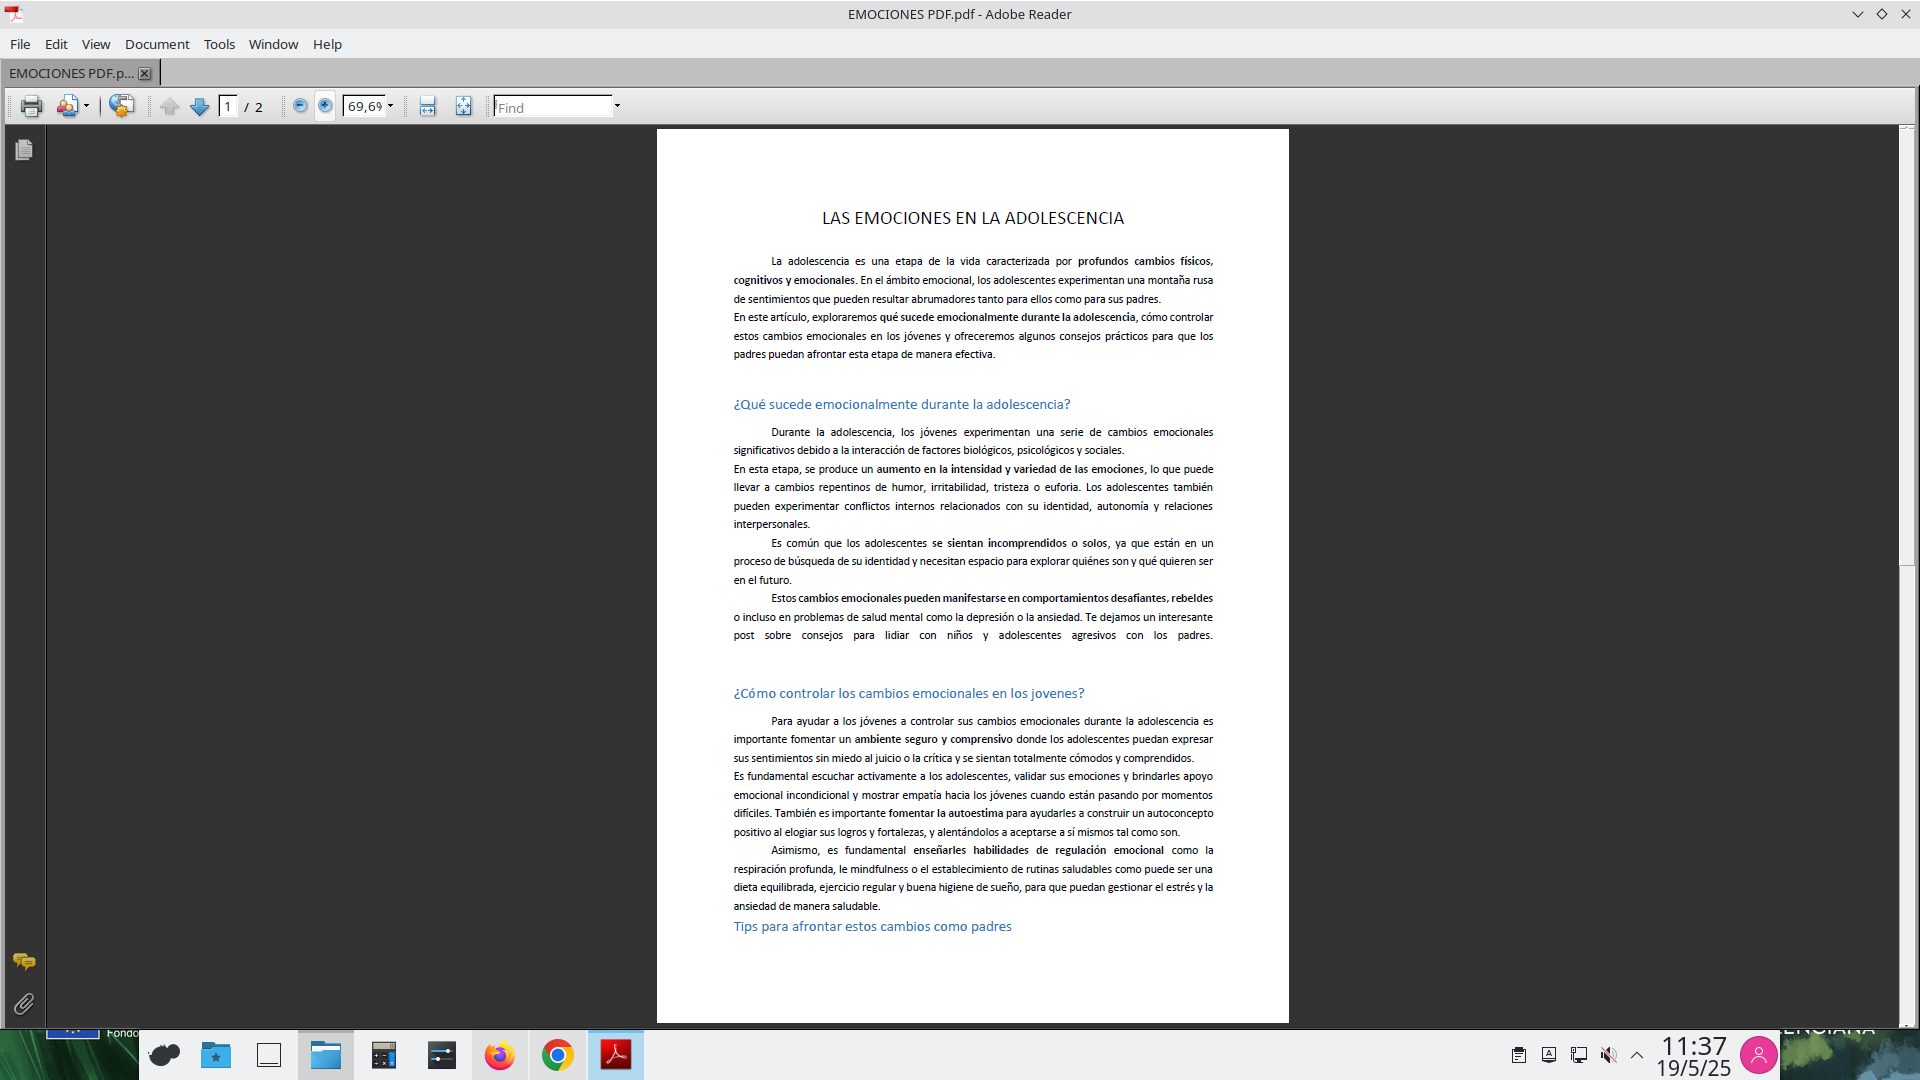
Task: Click the web meeting globe icon
Action: tap(122, 106)
